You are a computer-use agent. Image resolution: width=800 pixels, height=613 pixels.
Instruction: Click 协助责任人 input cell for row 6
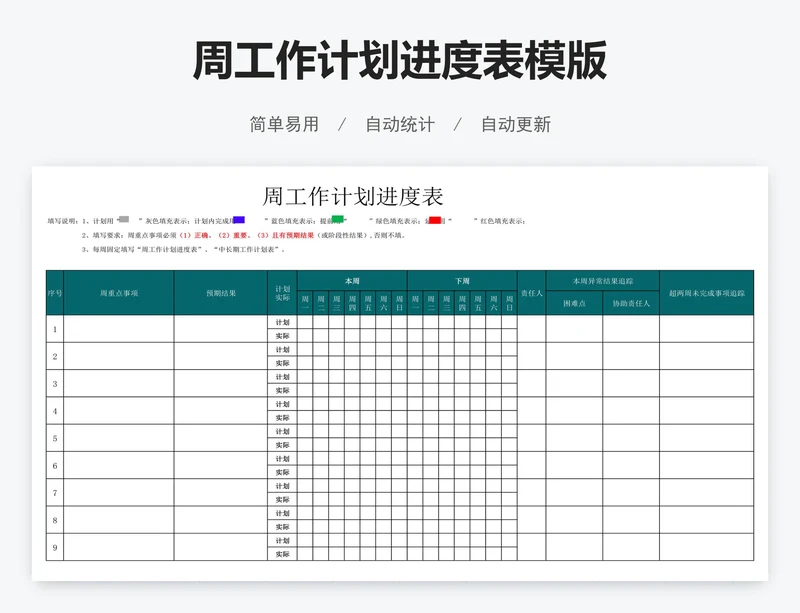click(631, 465)
